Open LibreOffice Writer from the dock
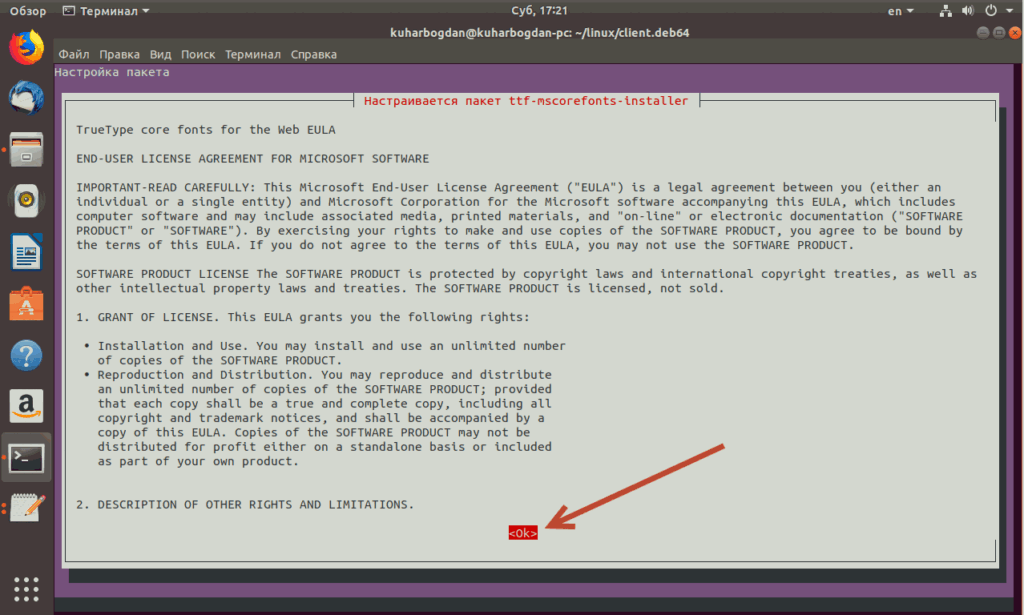The image size is (1024, 615). (27, 252)
